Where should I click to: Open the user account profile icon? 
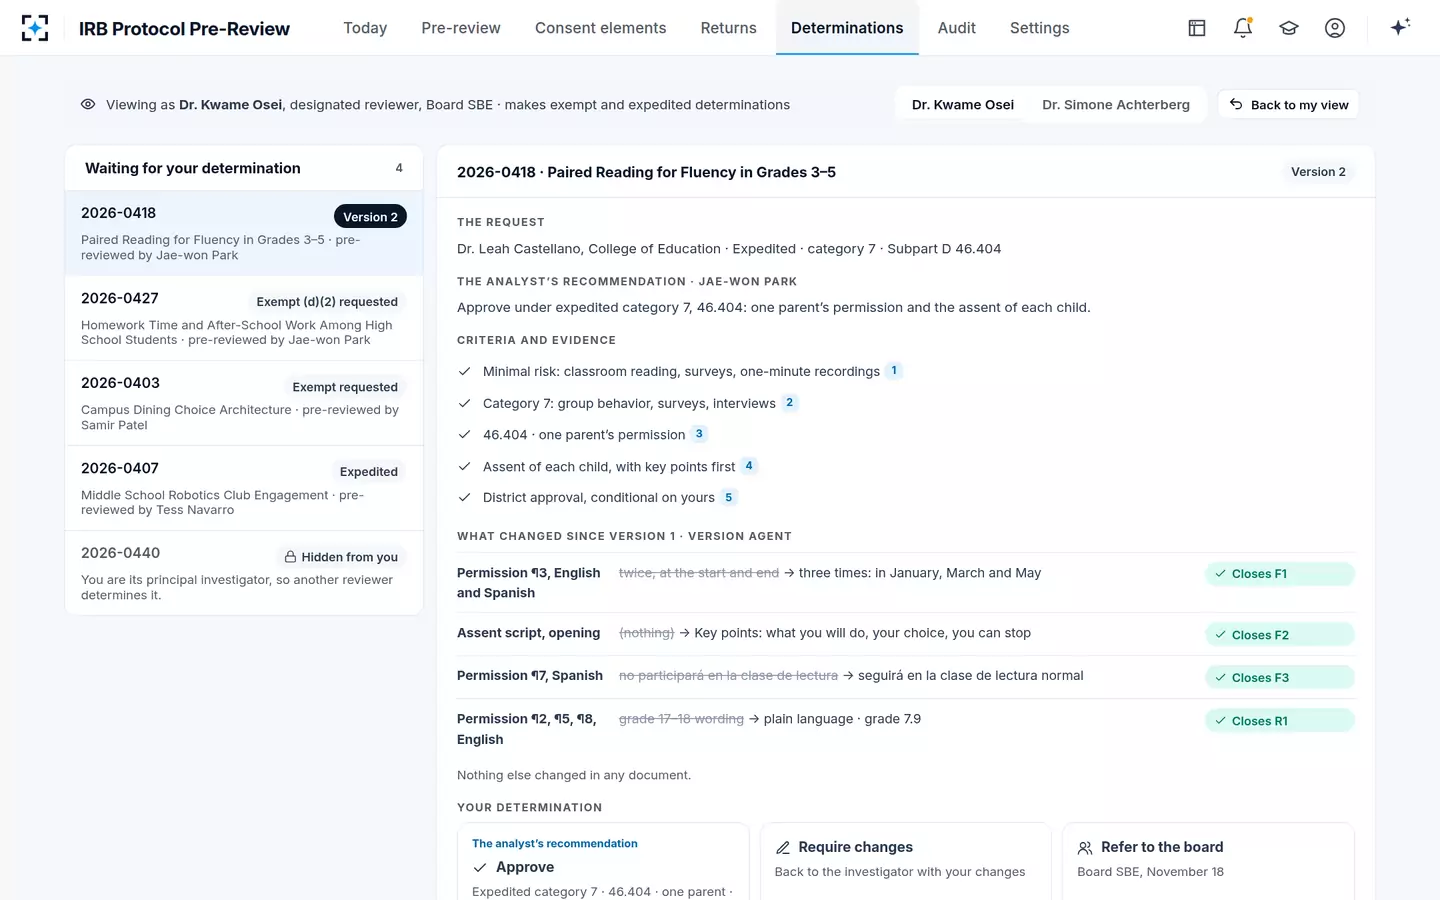click(x=1335, y=28)
